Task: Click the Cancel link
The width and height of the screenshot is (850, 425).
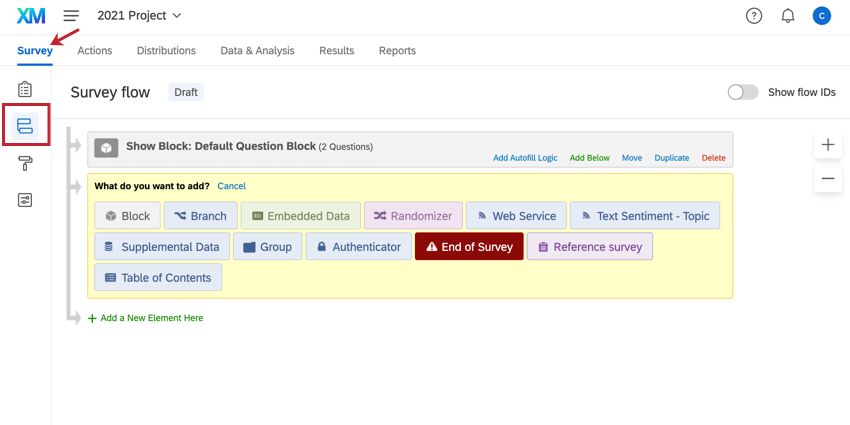Action: click(x=231, y=186)
